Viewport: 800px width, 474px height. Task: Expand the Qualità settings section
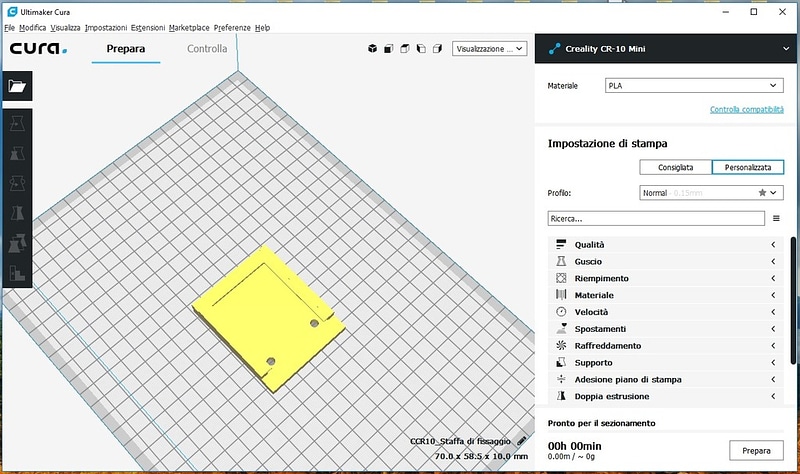click(x=665, y=244)
